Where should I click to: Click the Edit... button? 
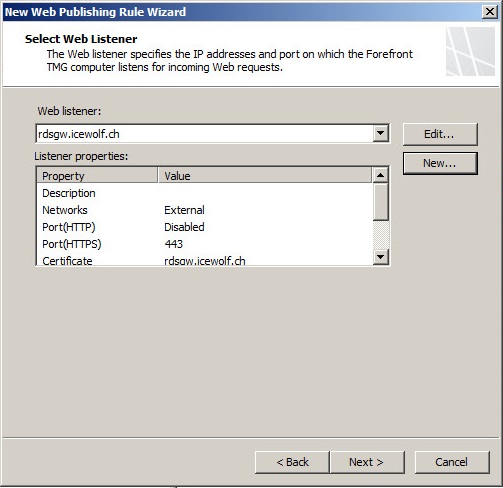440,134
